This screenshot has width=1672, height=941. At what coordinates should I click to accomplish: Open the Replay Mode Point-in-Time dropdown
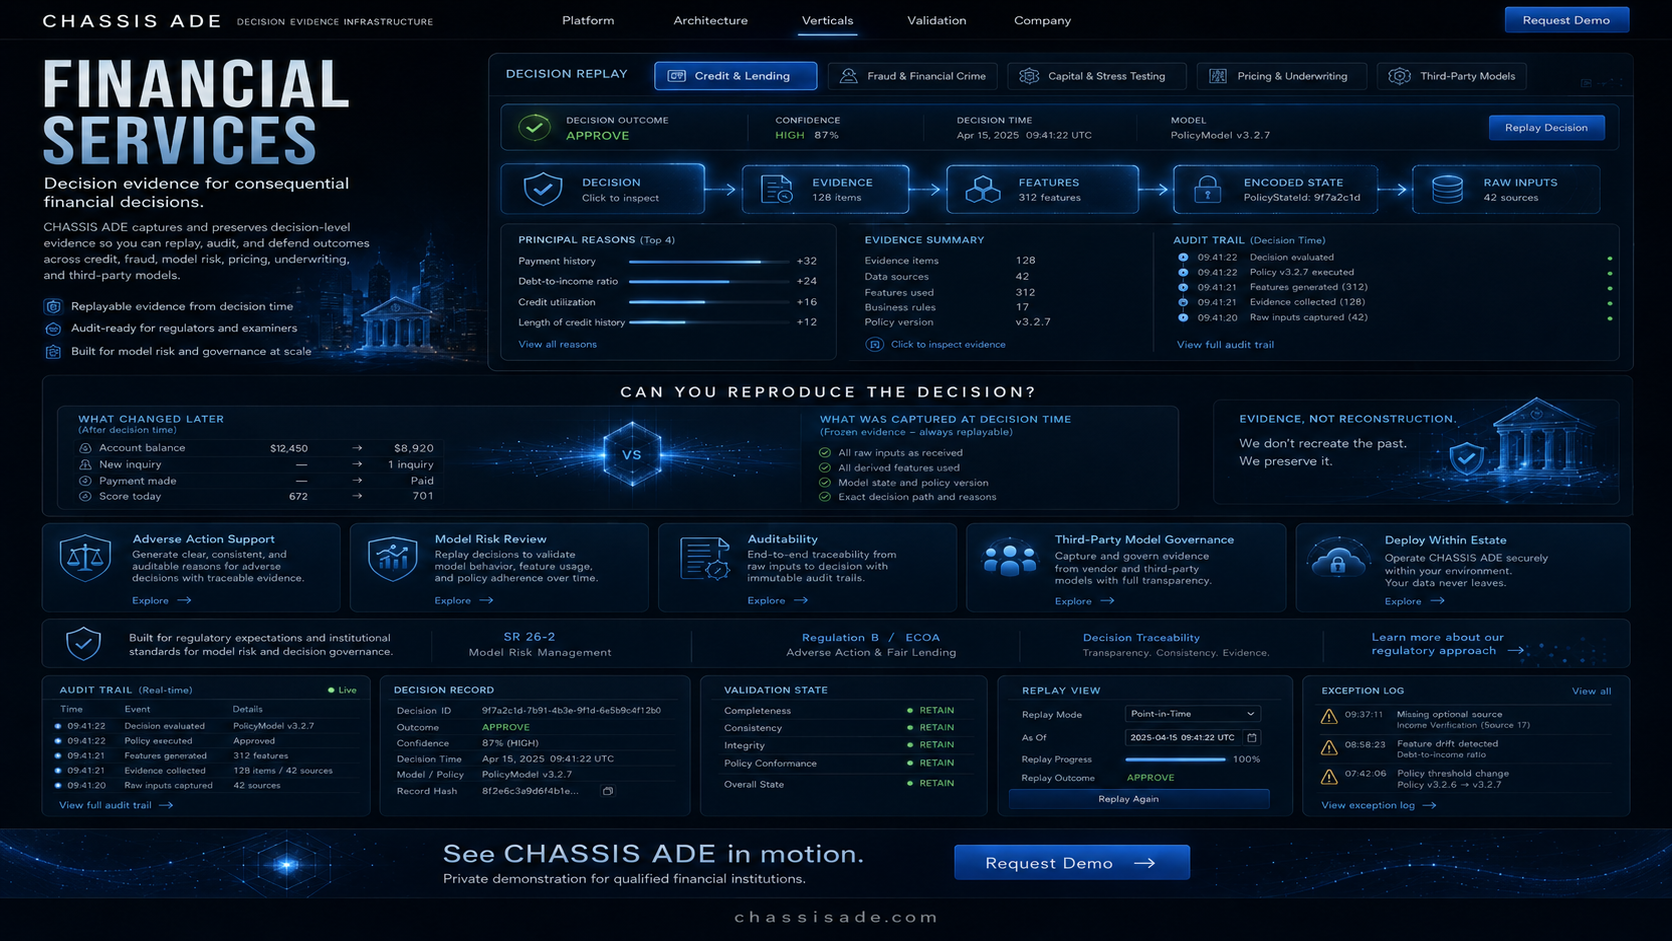(1192, 714)
